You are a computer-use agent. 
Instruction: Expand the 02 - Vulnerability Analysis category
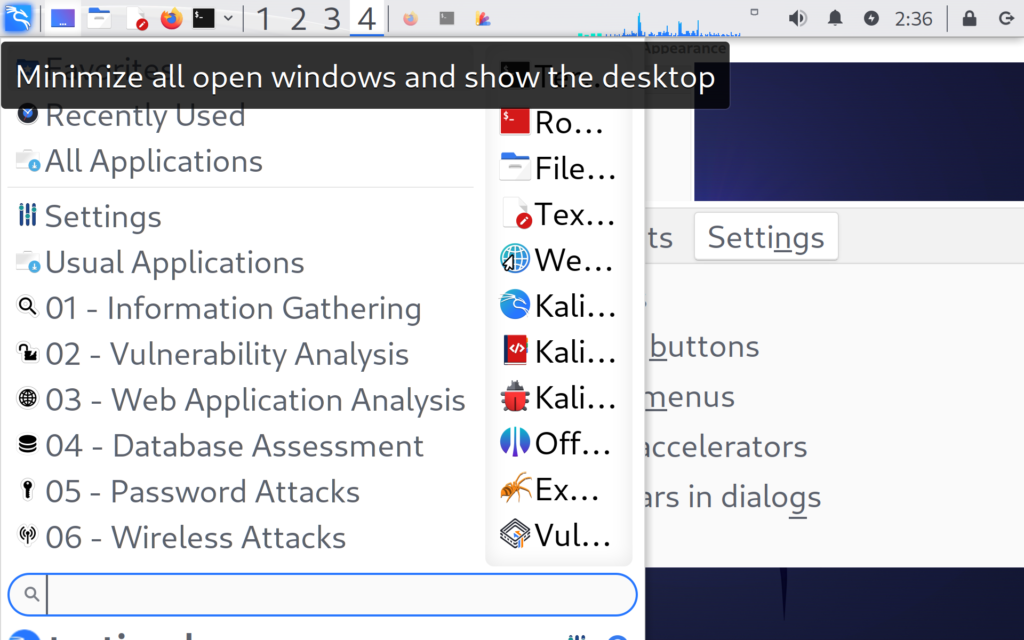(227, 353)
